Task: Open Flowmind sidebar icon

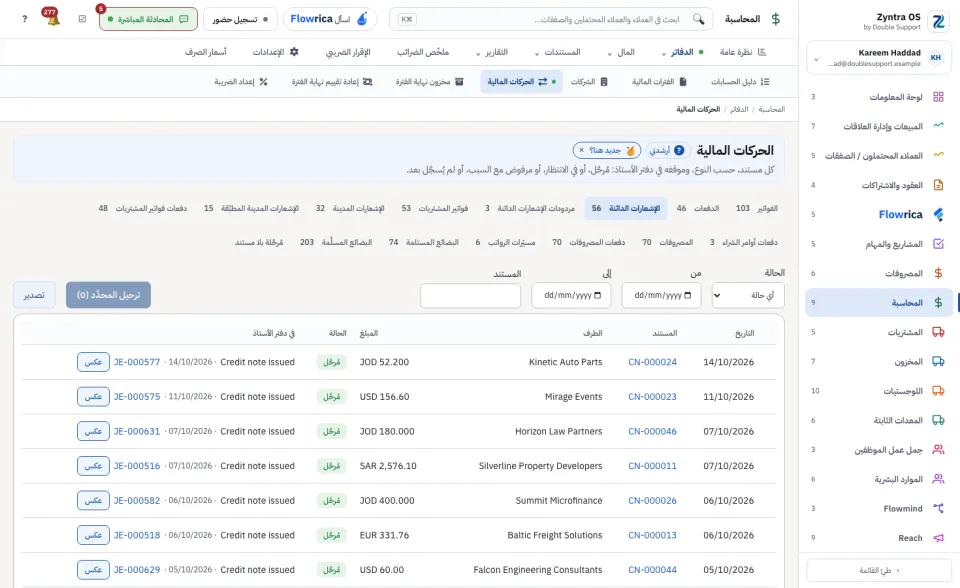Action: [x=938, y=508]
